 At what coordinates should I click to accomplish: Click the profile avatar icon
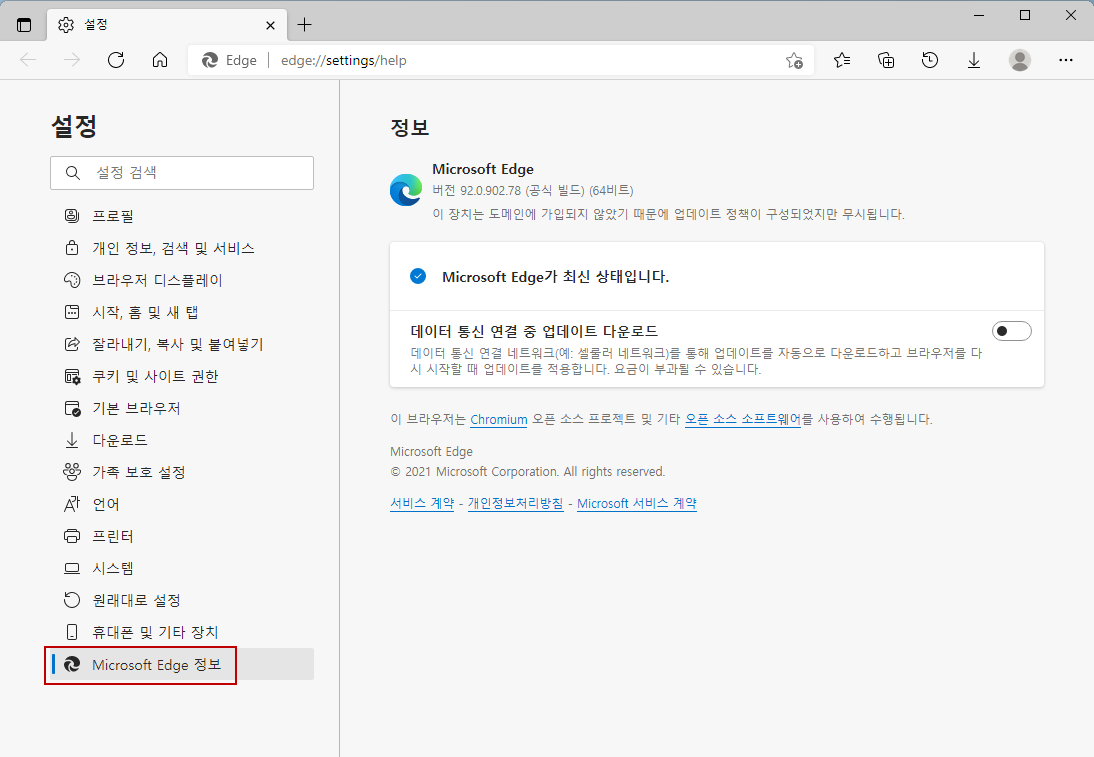tap(1019, 60)
